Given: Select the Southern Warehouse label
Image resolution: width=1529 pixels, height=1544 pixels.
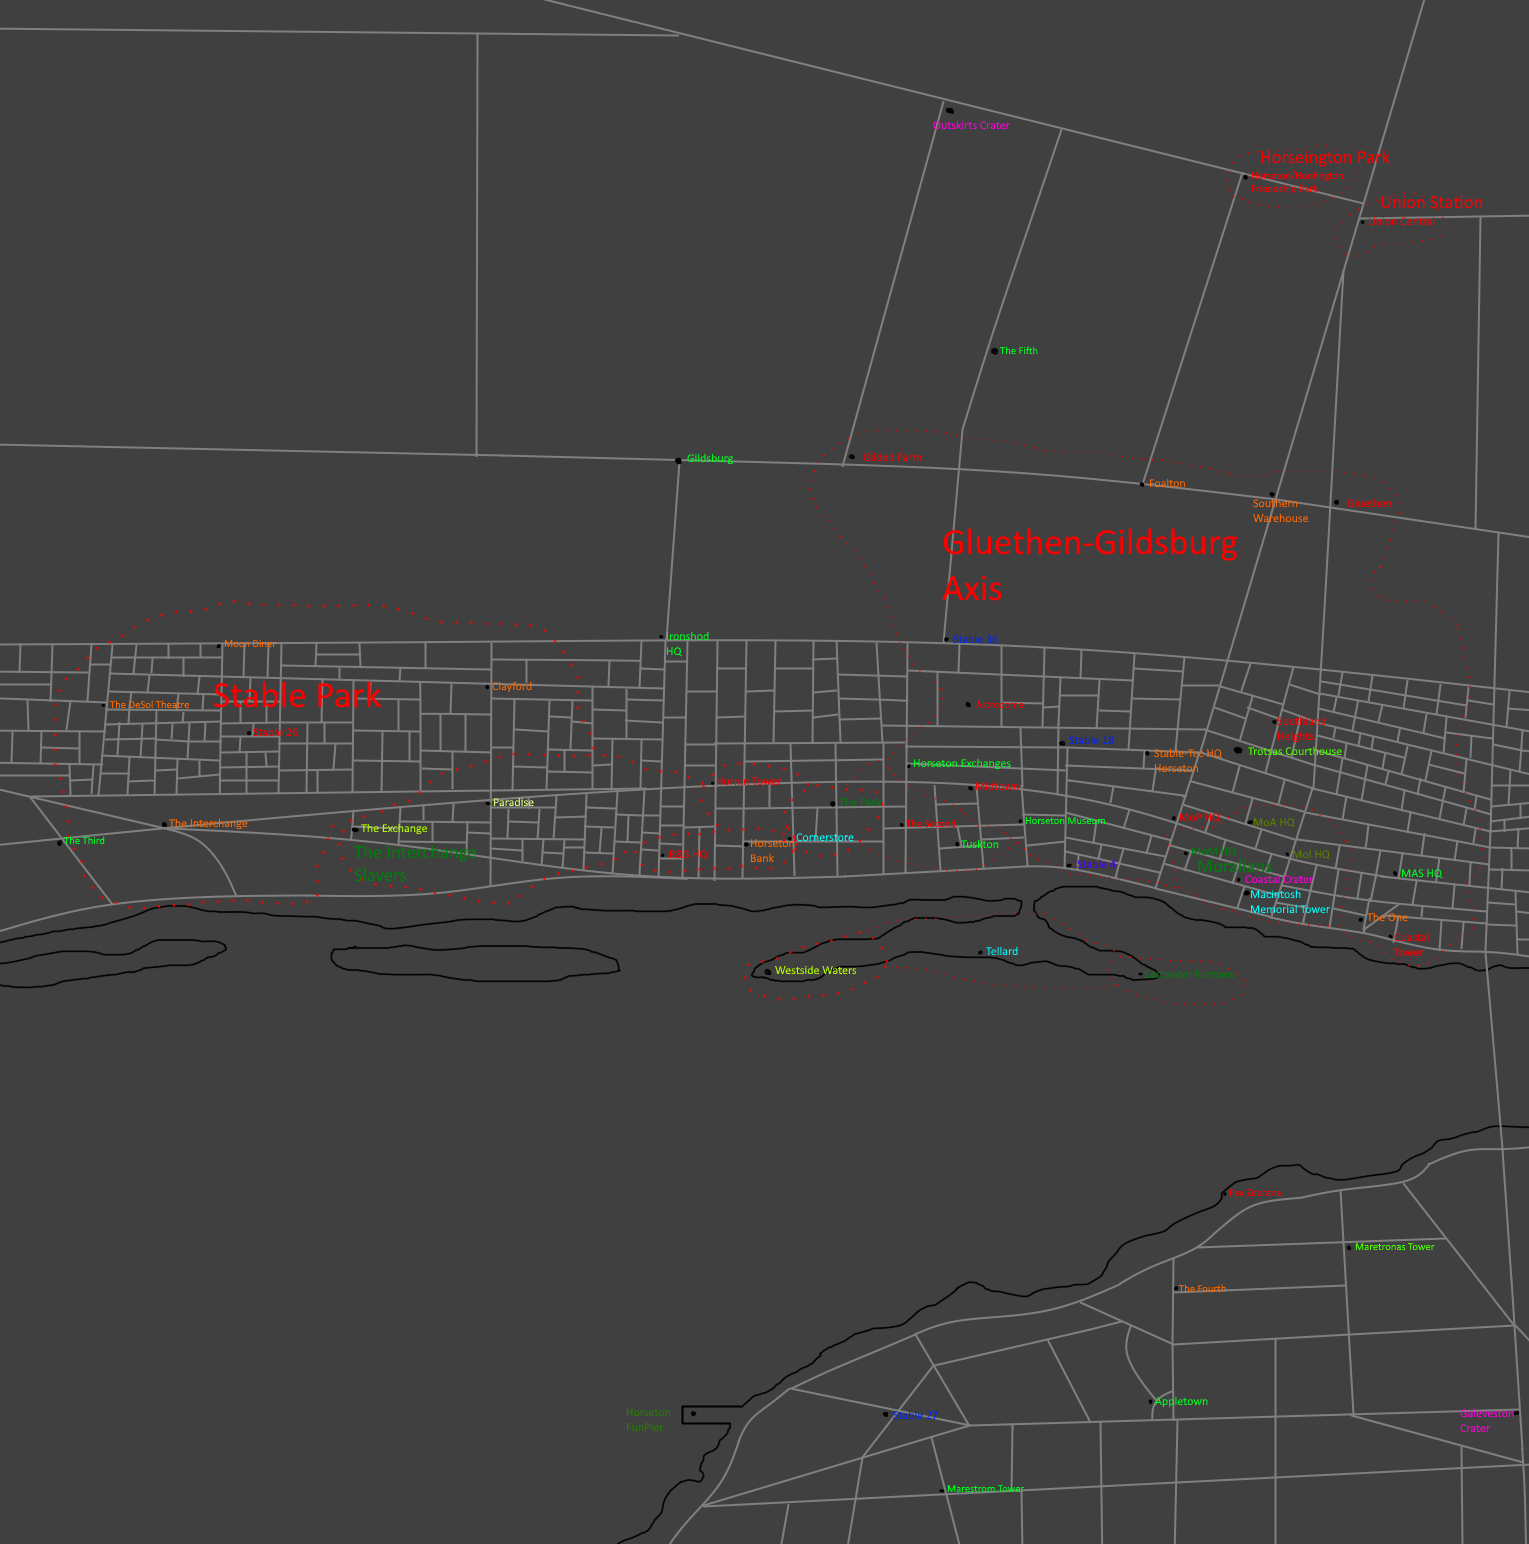Looking at the screenshot, I should 1280,511.
